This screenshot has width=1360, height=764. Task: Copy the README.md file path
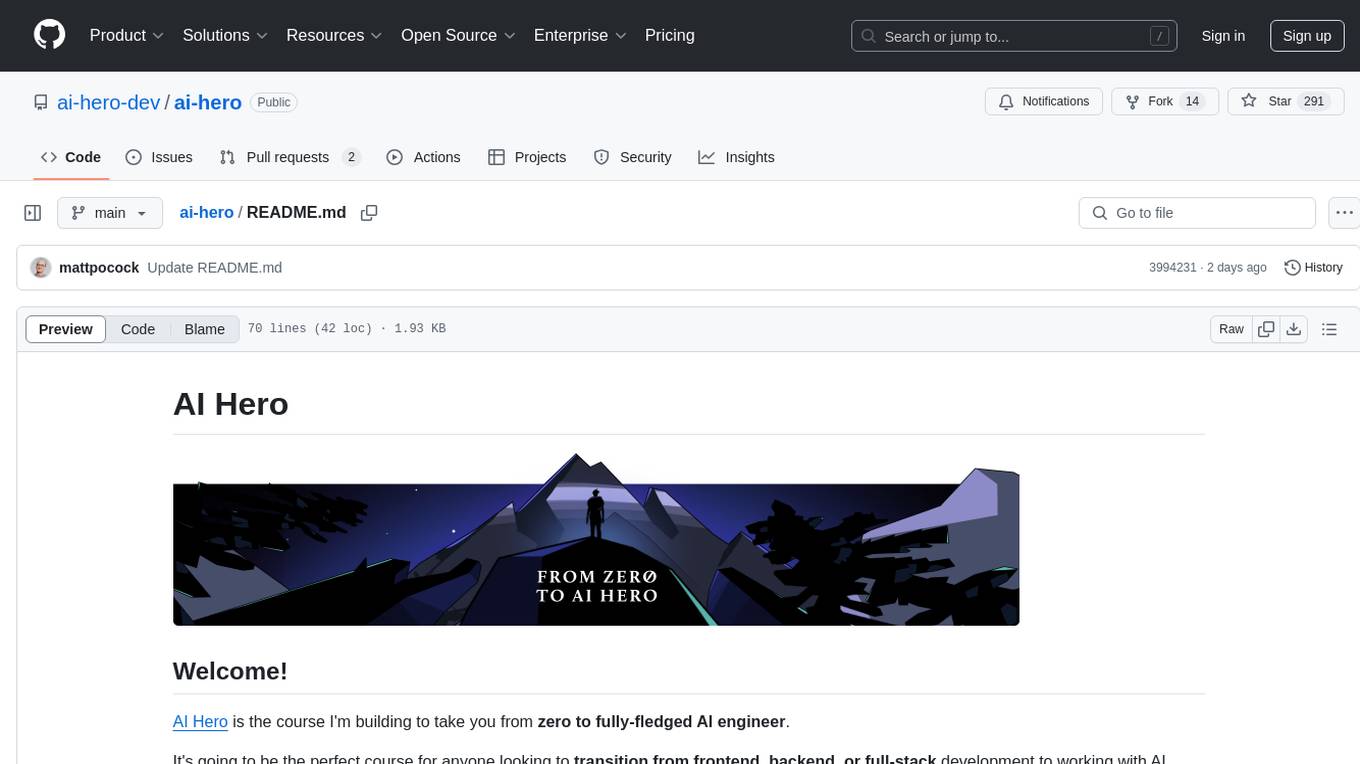point(369,213)
